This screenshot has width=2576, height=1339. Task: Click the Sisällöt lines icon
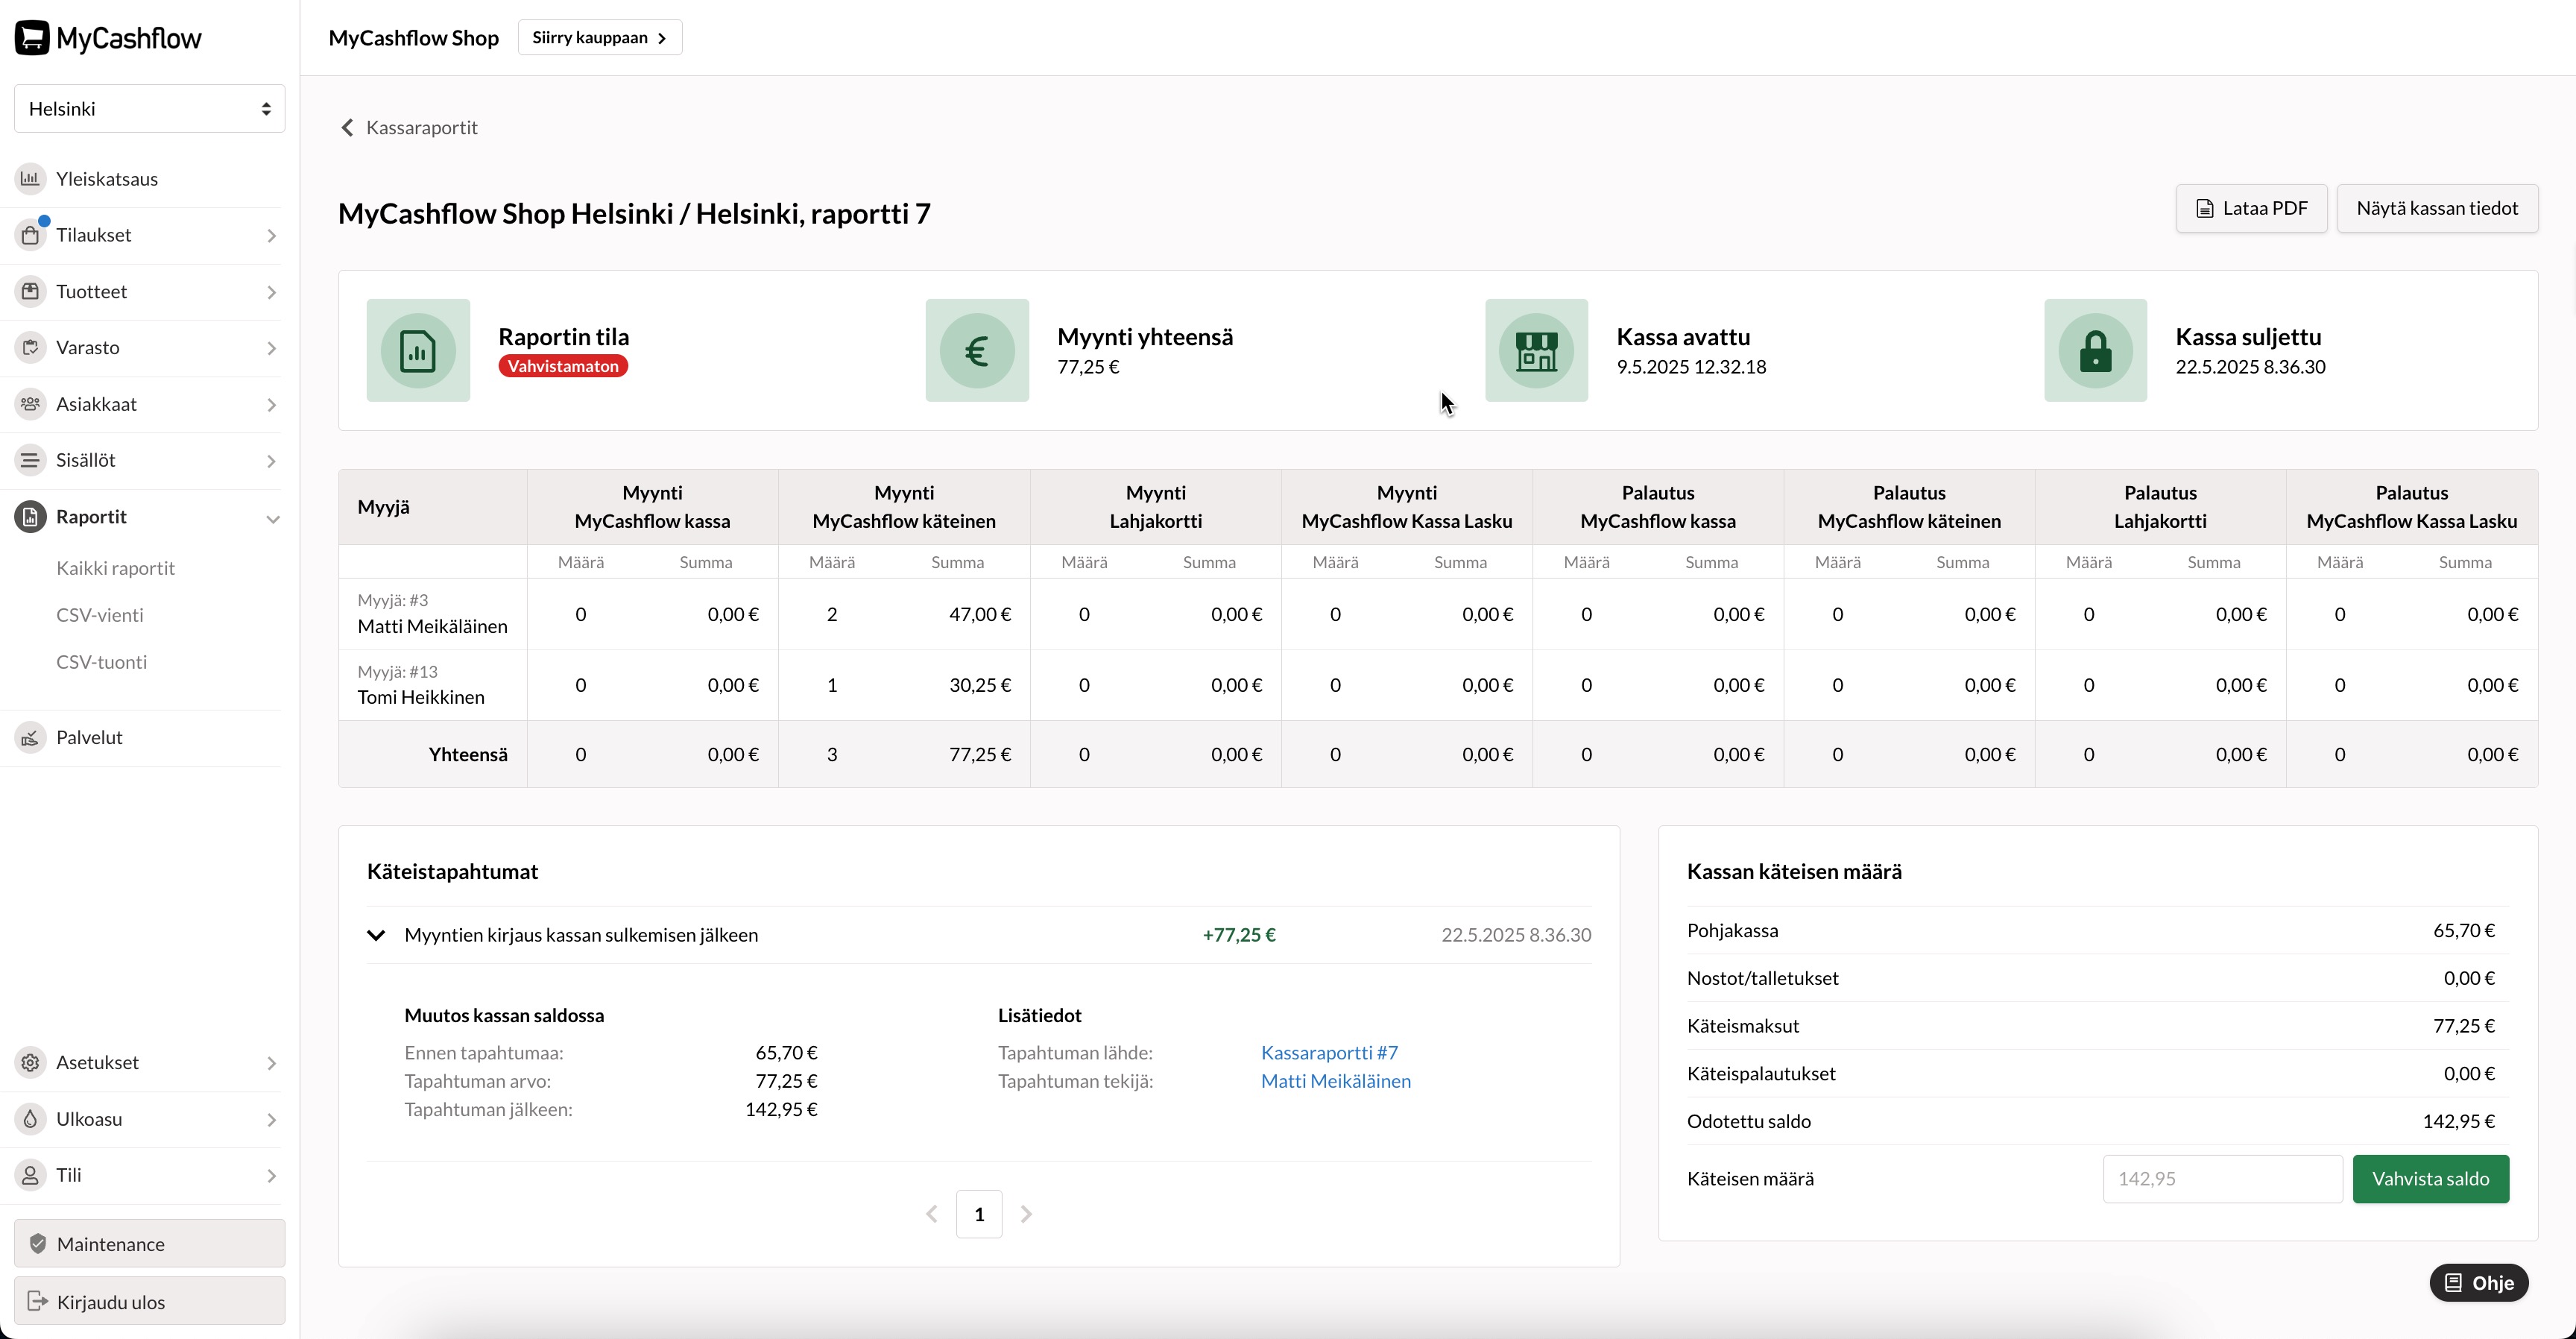pos(31,460)
